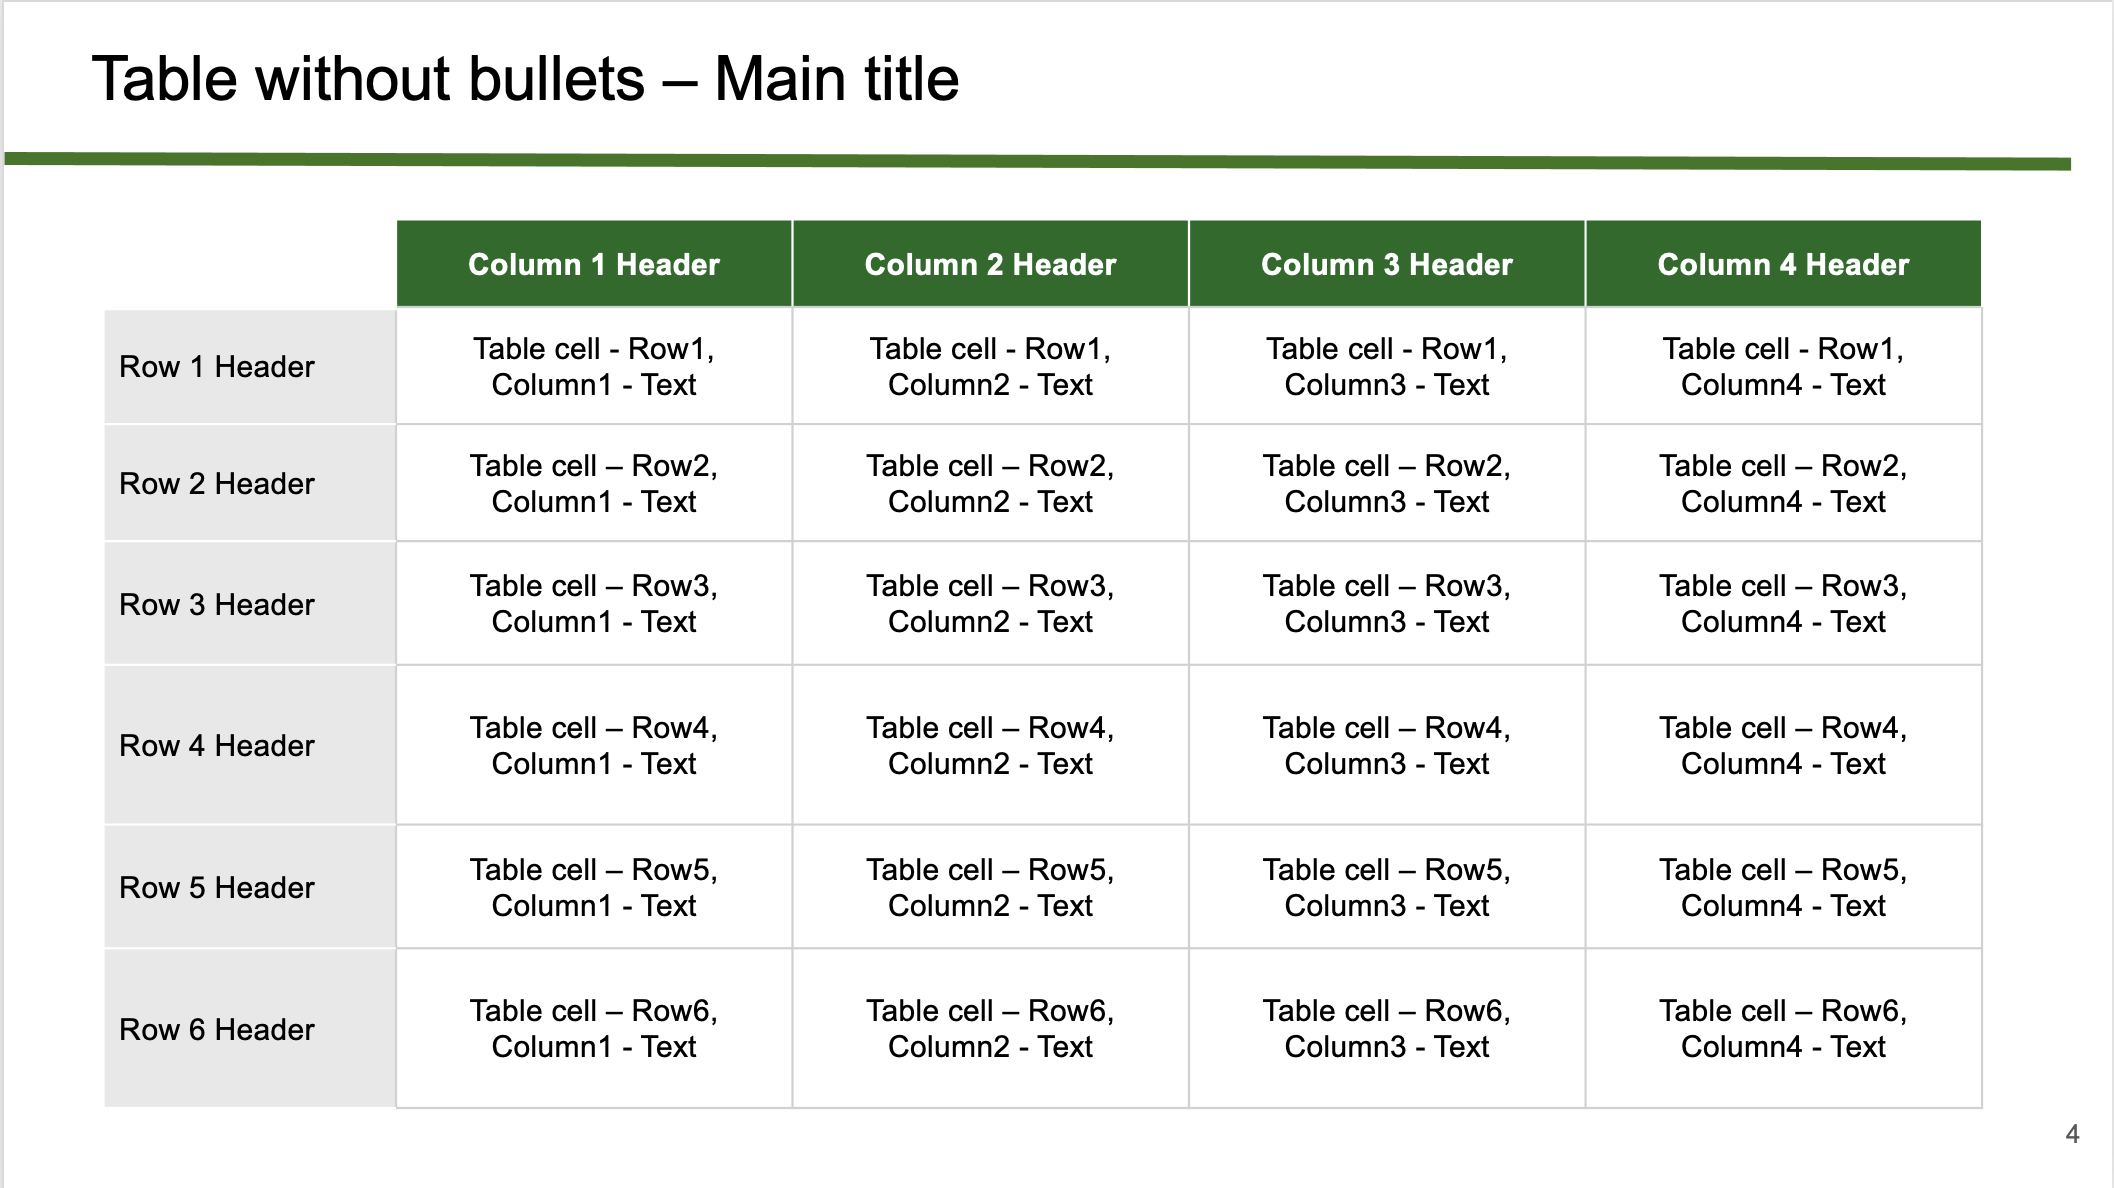Image resolution: width=2114 pixels, height=1188 pixels.
Task: Click the Row5, Column1 table cell
Action: (x=594, y=887)
